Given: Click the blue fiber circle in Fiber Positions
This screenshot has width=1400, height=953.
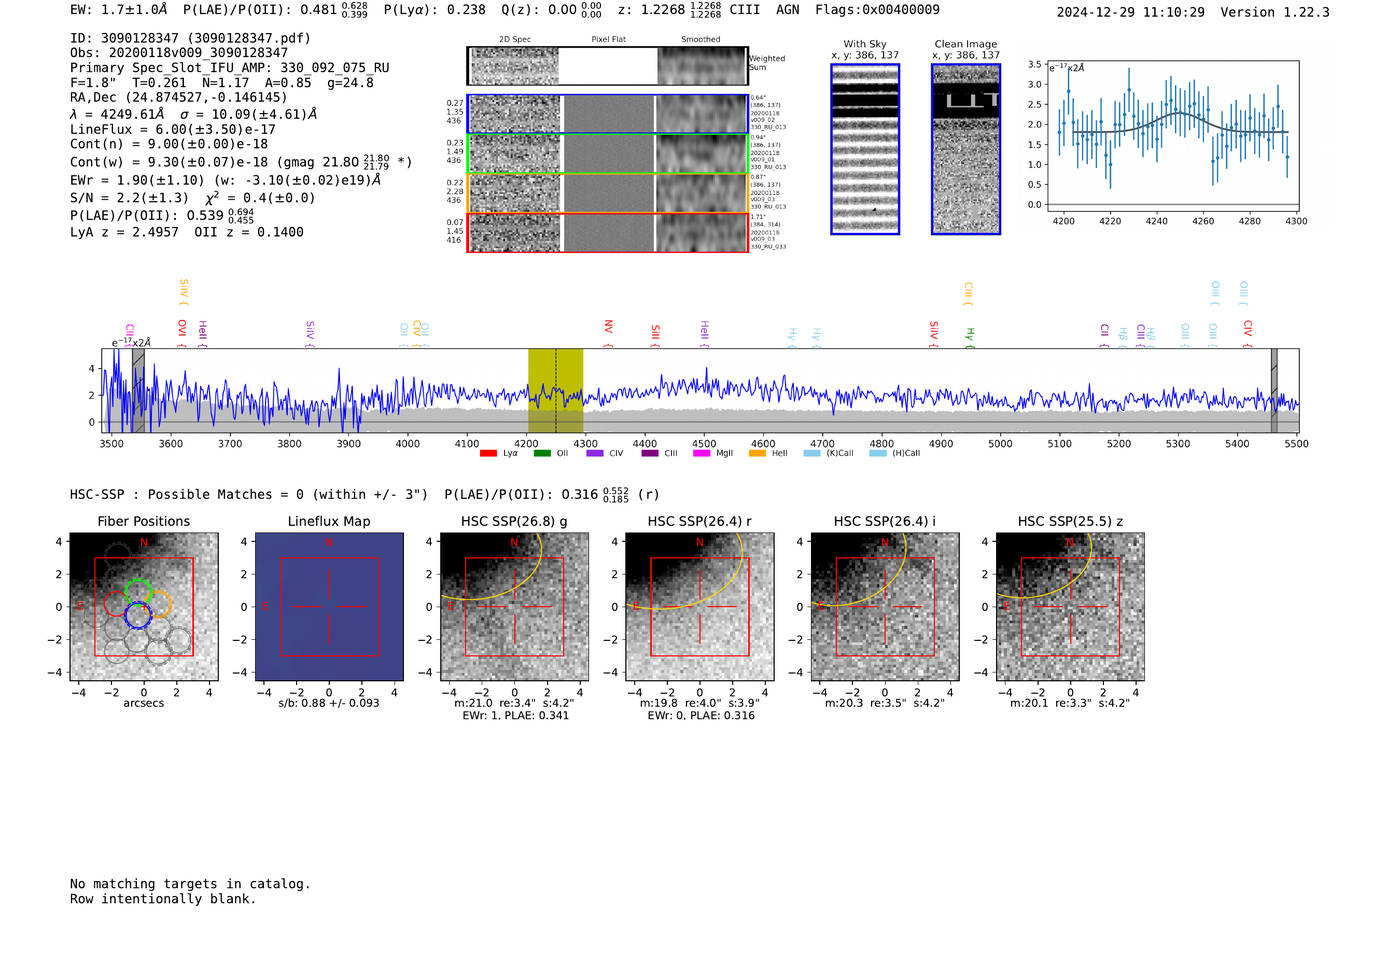Looking at the screenshot, I should point(138,615).
